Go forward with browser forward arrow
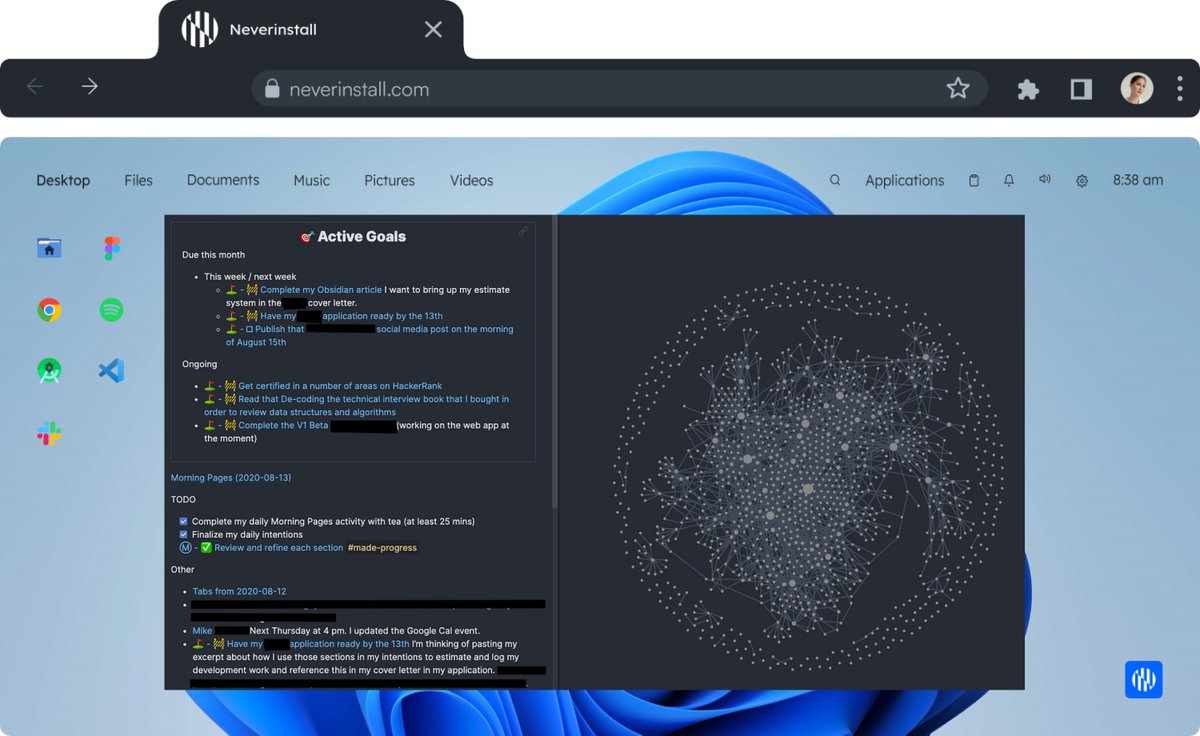Image resolution: width=1200 pixels, height=736 pixels. tap(90, 87)
